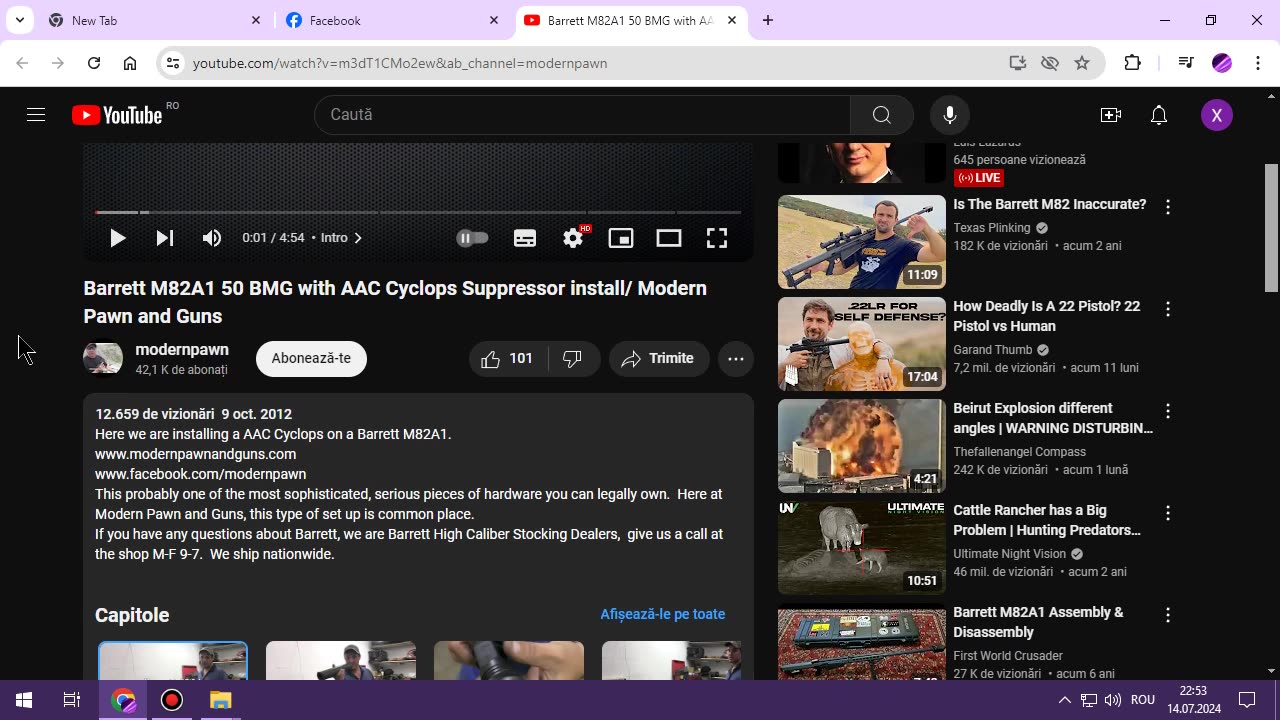
Task: View site information icon in address bar
Action: tap(173, 63)
